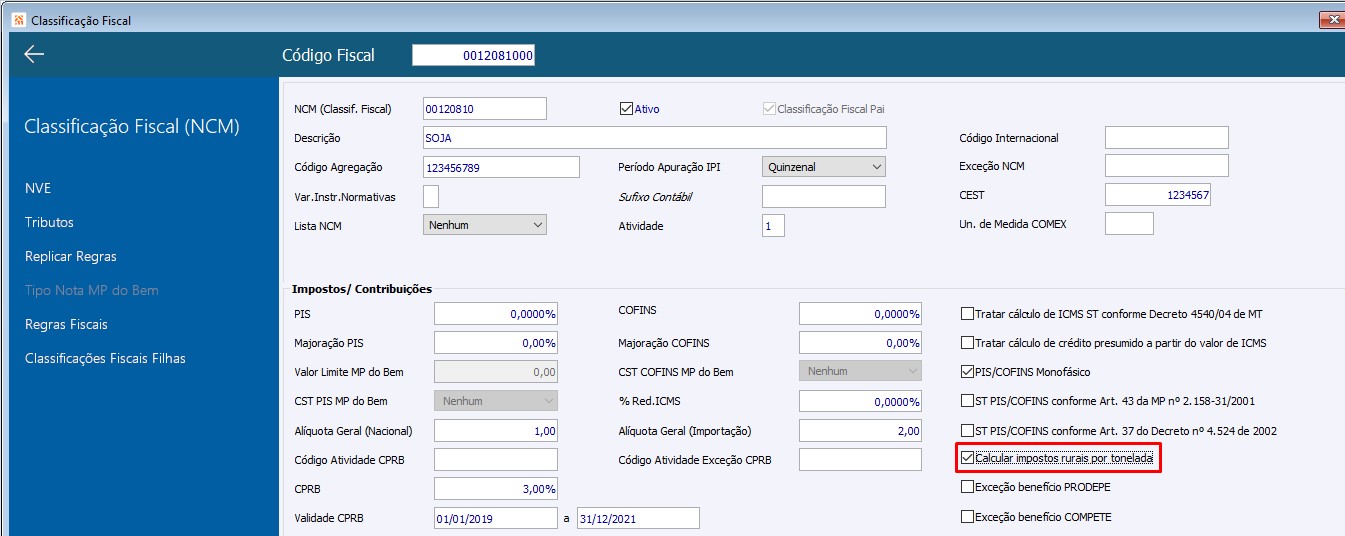1345x536 pixels.
Task: Open Classificações Fiscais Filhas
Action: 105,358
